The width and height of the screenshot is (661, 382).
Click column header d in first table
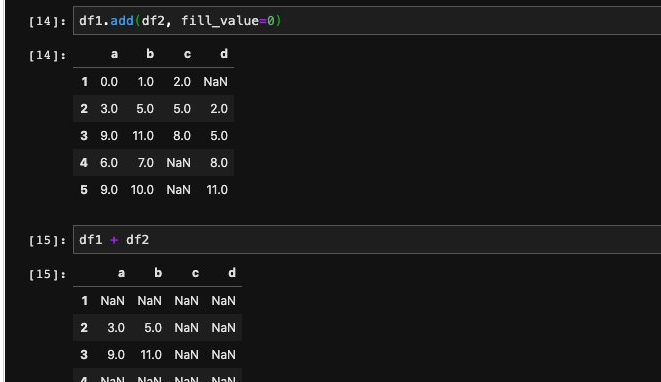click(x=224, y=54)
